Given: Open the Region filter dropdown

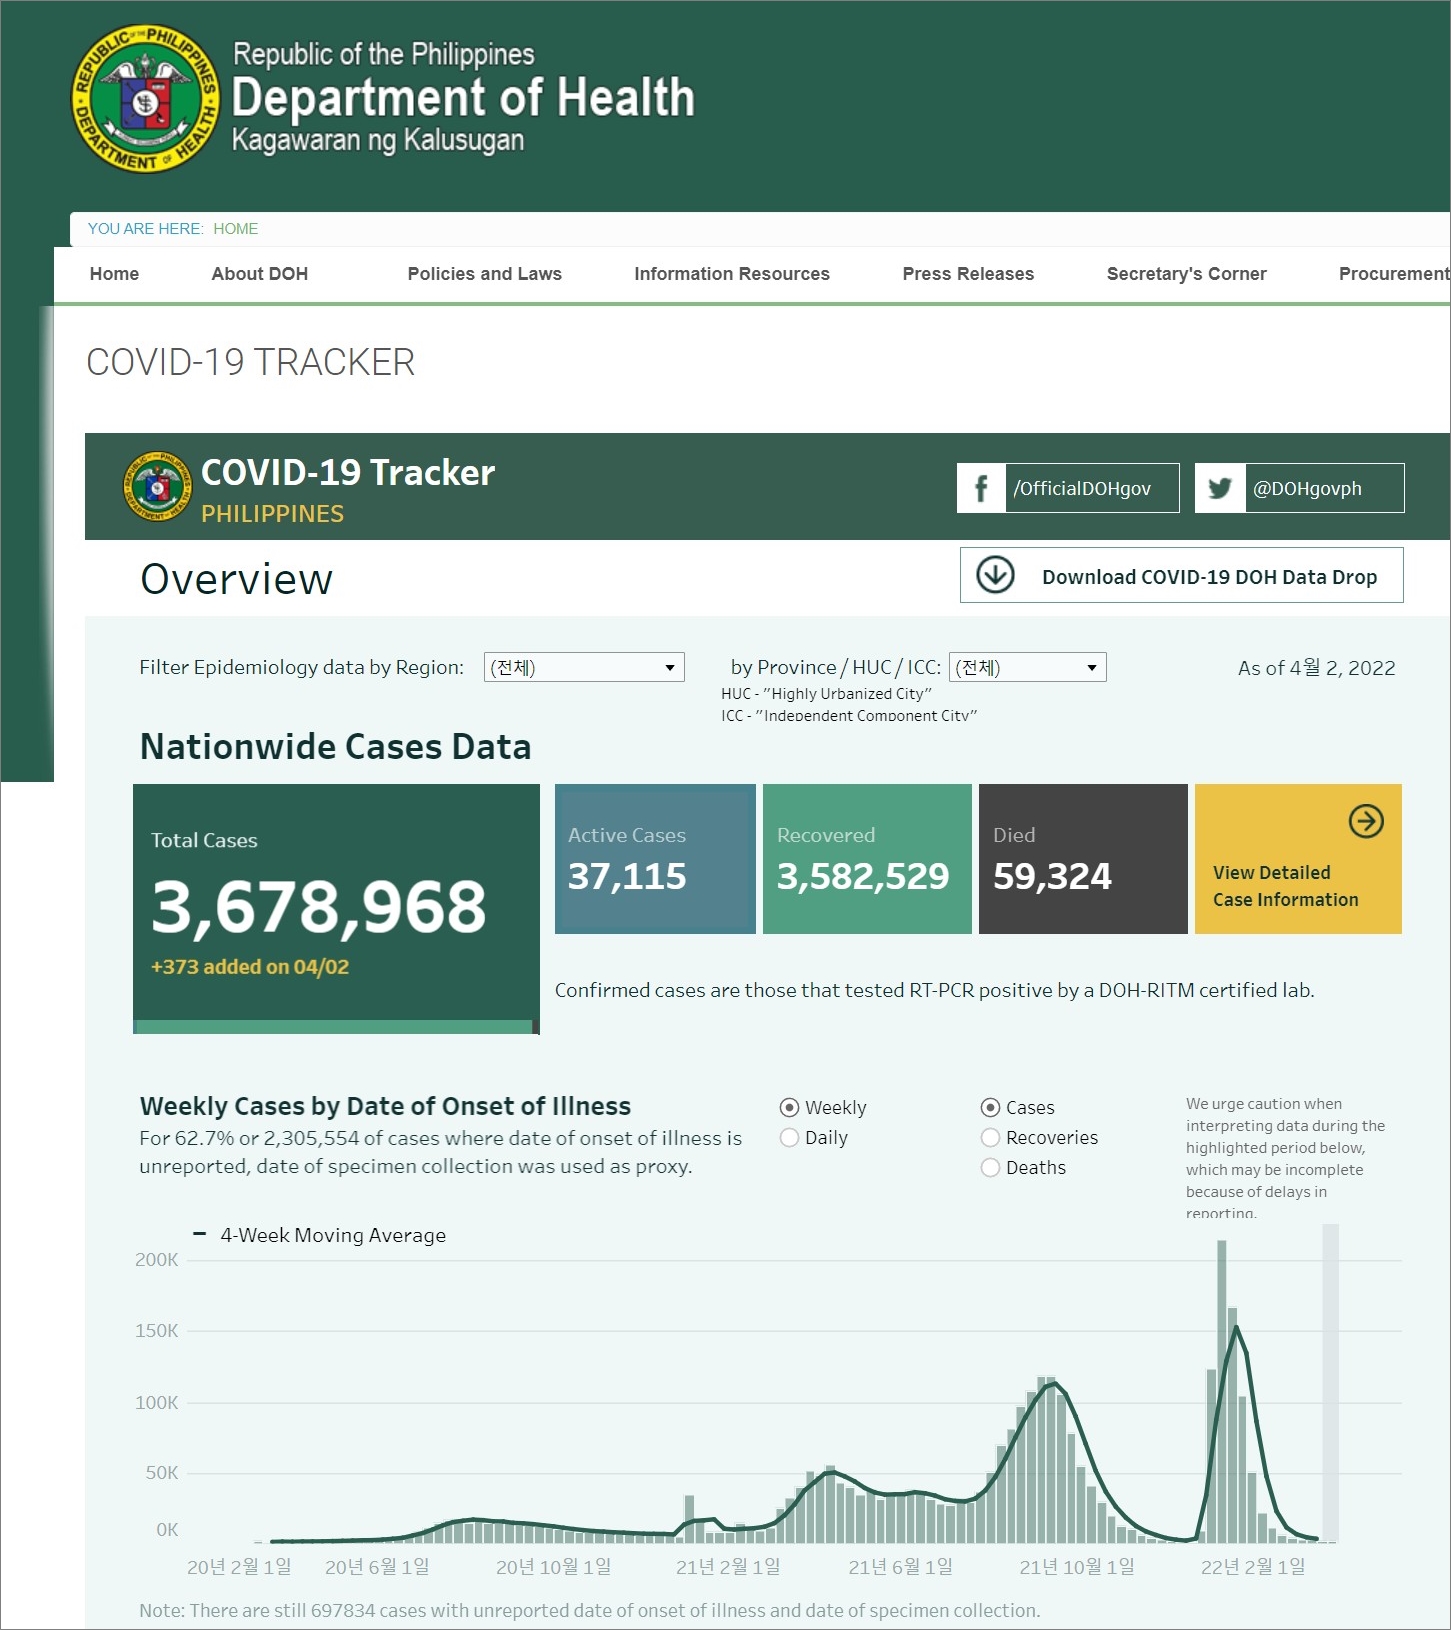Looking at the screenshot, I should 584,667.
